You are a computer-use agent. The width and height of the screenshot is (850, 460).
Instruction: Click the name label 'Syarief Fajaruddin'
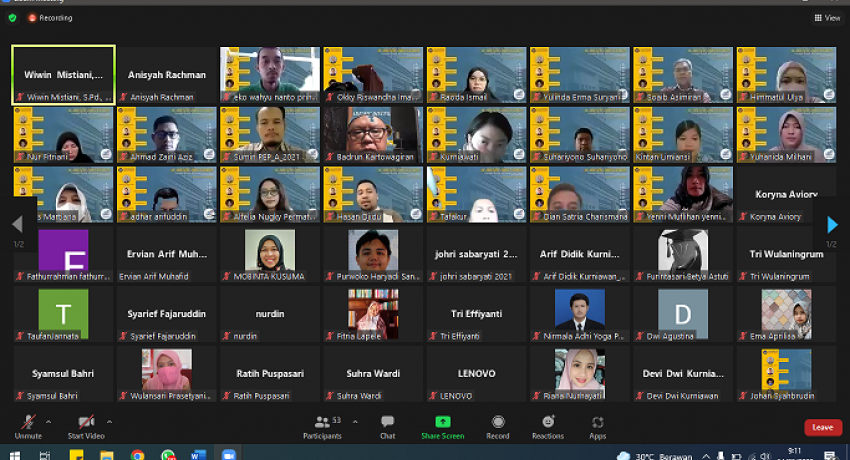tap(163, 336)
